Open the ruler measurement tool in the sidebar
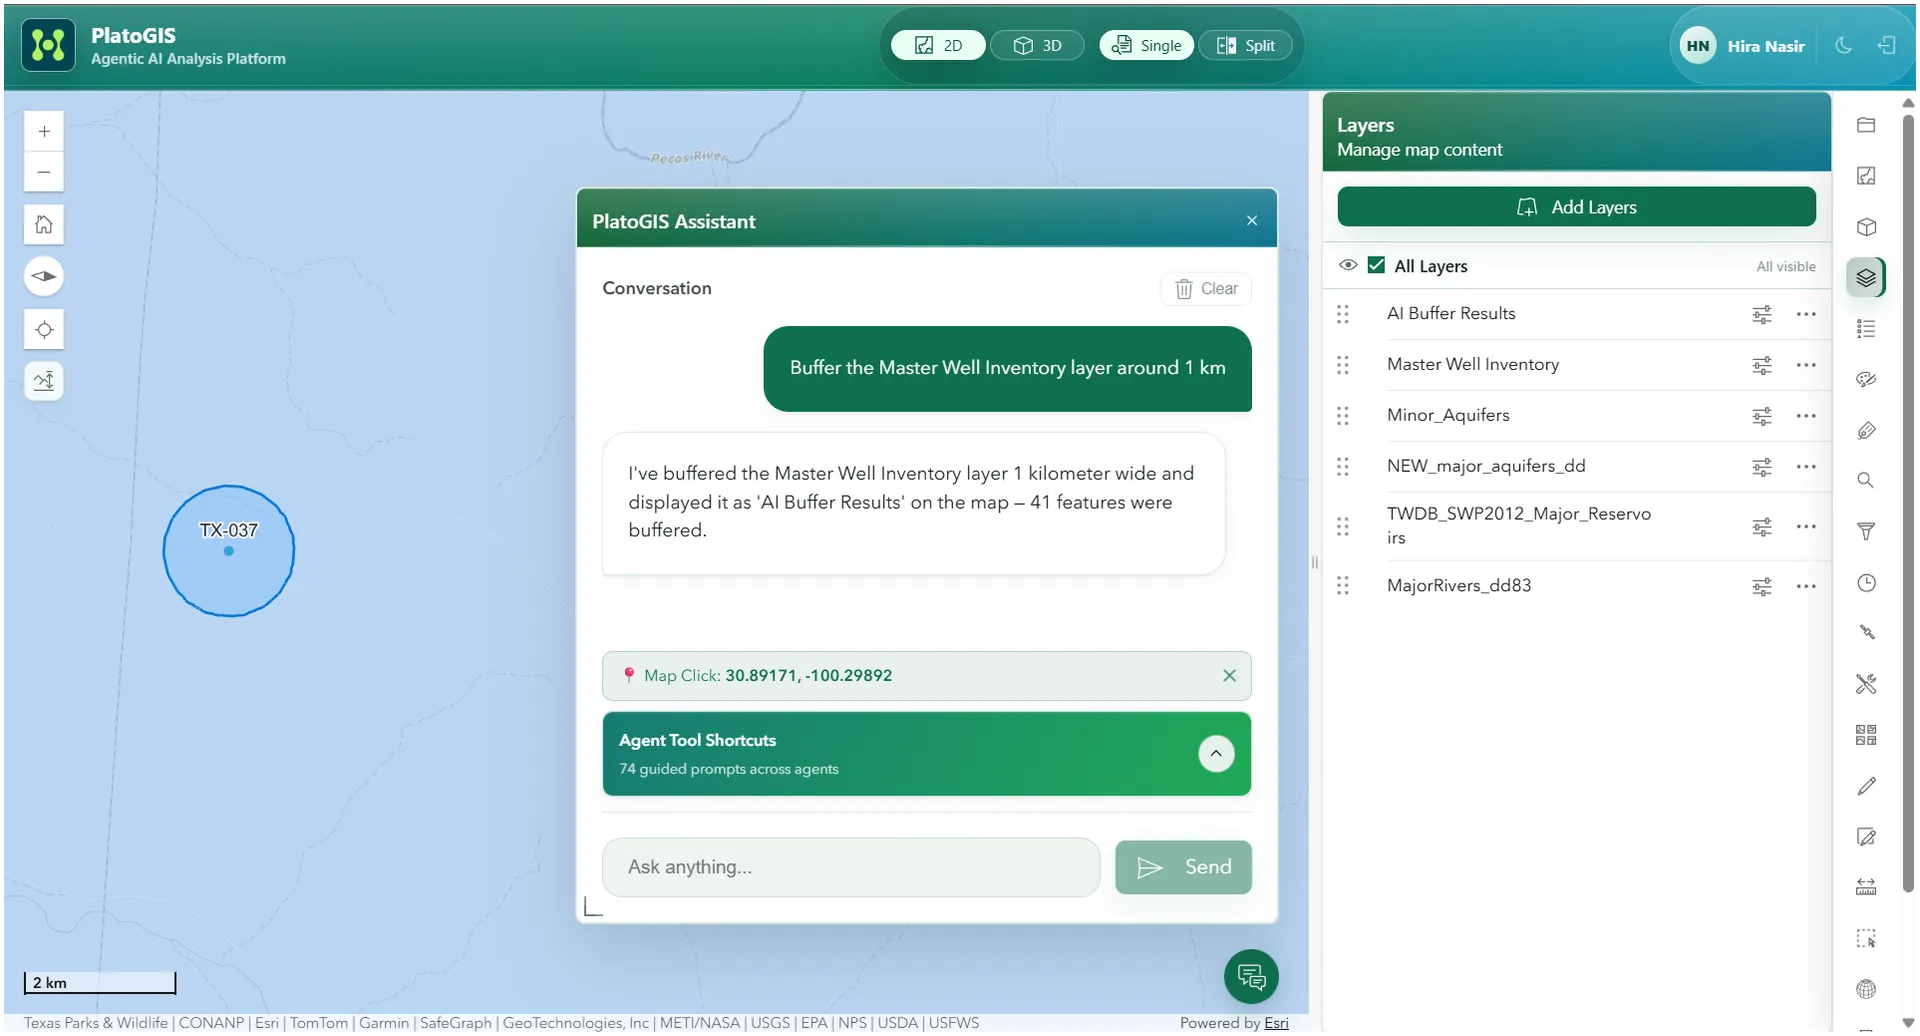Screen dimensions: 1920x1036 [1866, 887]
